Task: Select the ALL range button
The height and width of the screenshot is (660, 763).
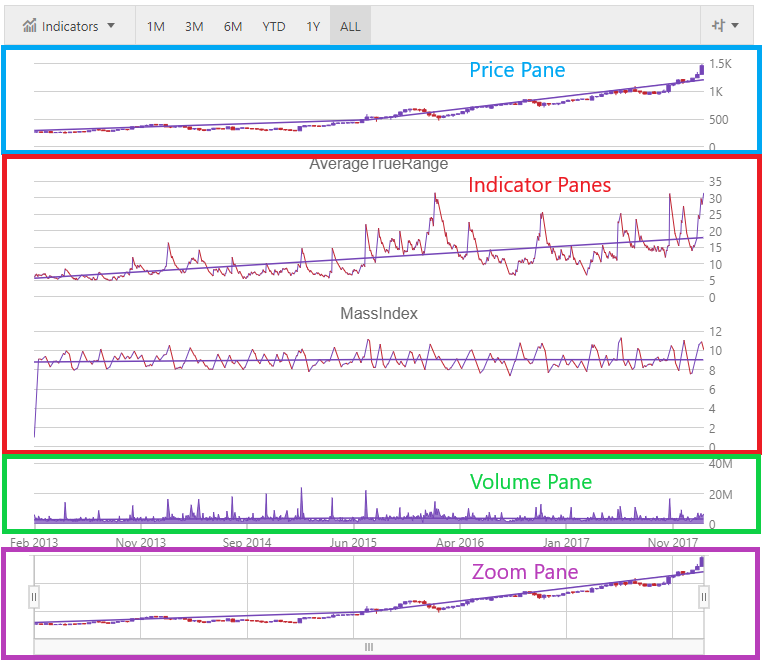Action: 350,26
